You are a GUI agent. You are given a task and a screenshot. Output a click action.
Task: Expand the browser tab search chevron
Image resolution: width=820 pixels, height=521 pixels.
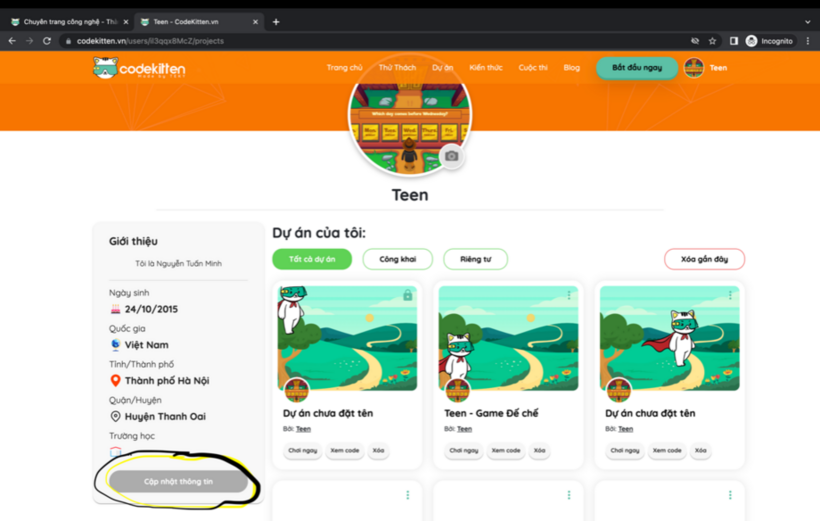(x=807, y=21)
